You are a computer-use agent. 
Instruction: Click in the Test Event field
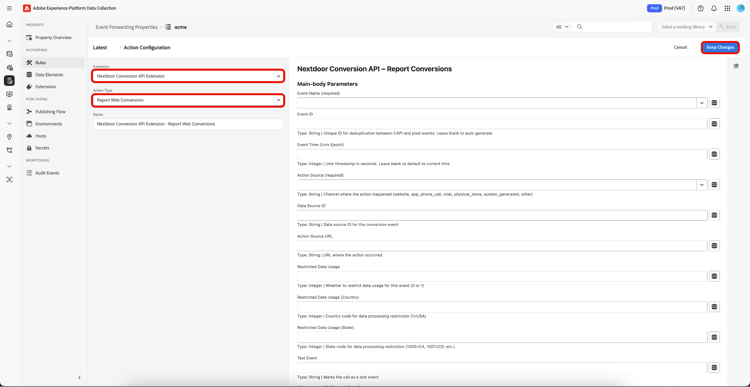tap(502, 367)
